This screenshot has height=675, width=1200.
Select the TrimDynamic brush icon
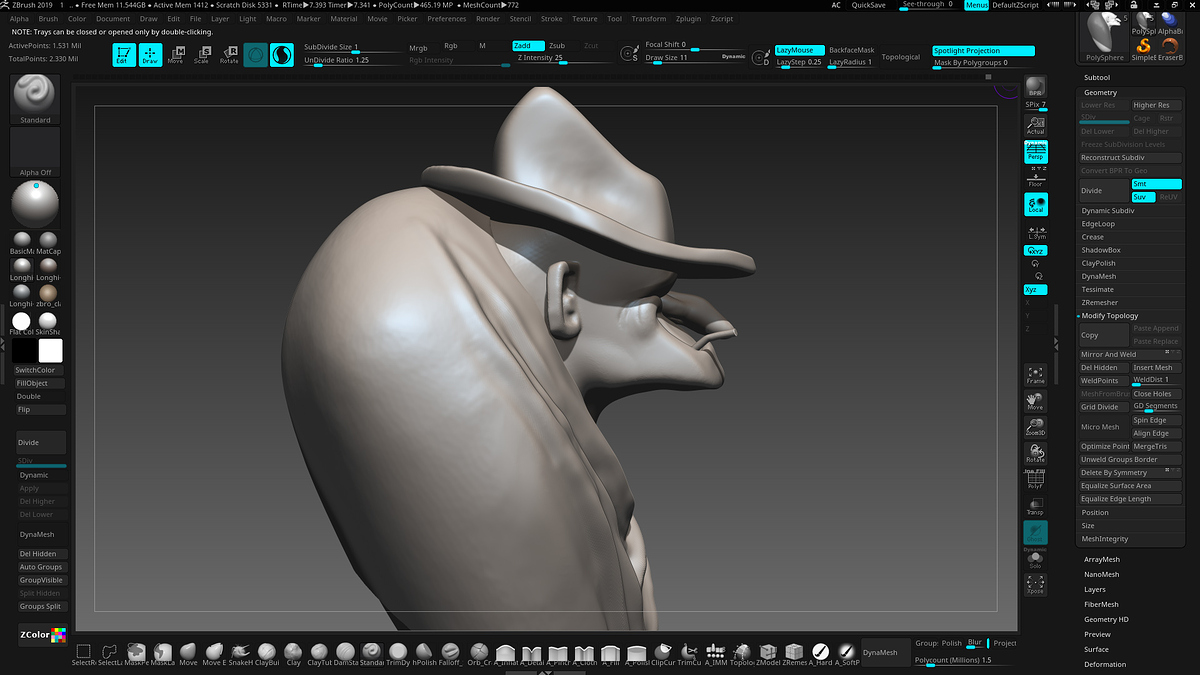click(398, 654)
